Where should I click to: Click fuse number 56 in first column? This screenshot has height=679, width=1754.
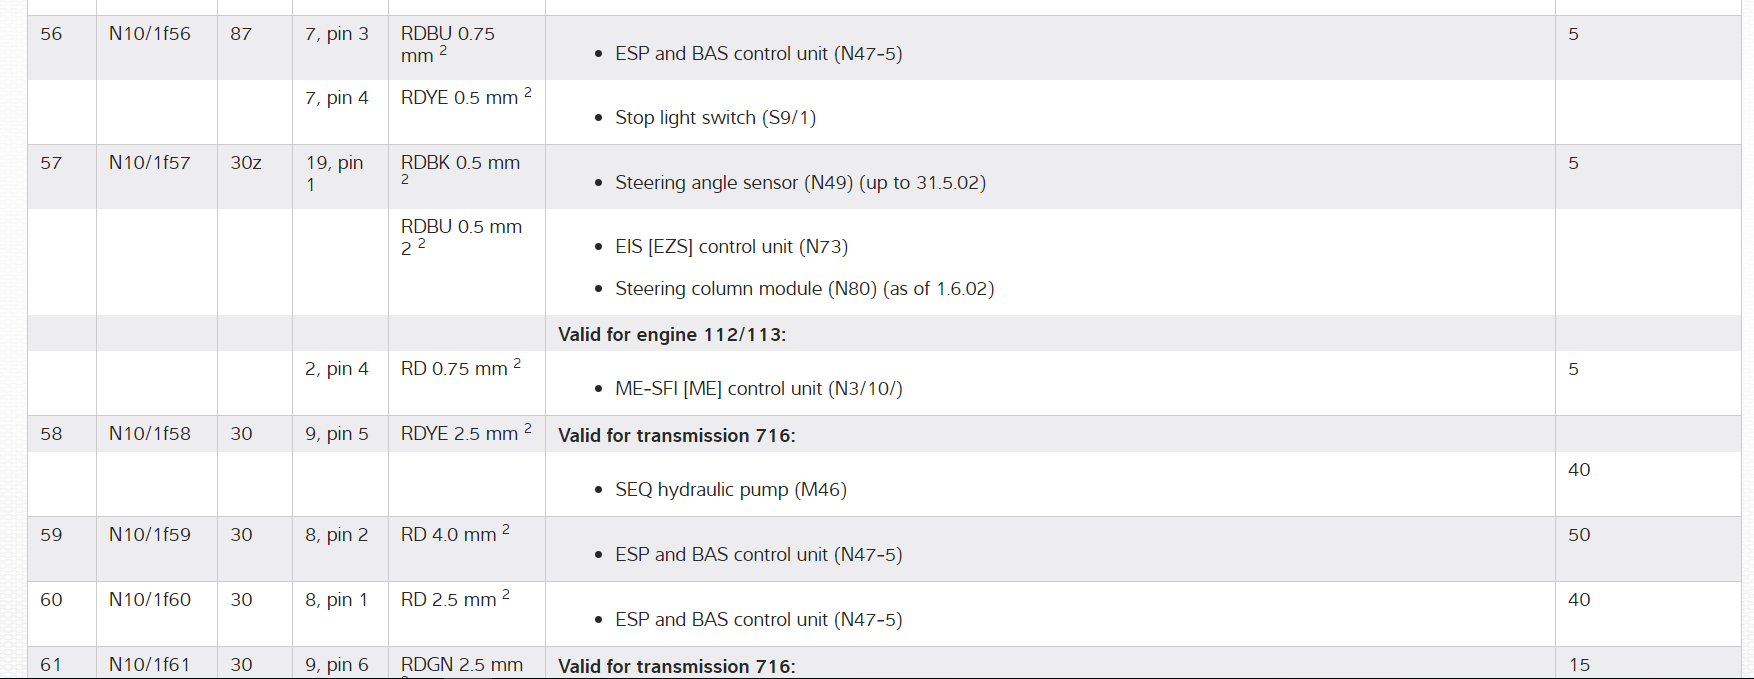[51, 34]
